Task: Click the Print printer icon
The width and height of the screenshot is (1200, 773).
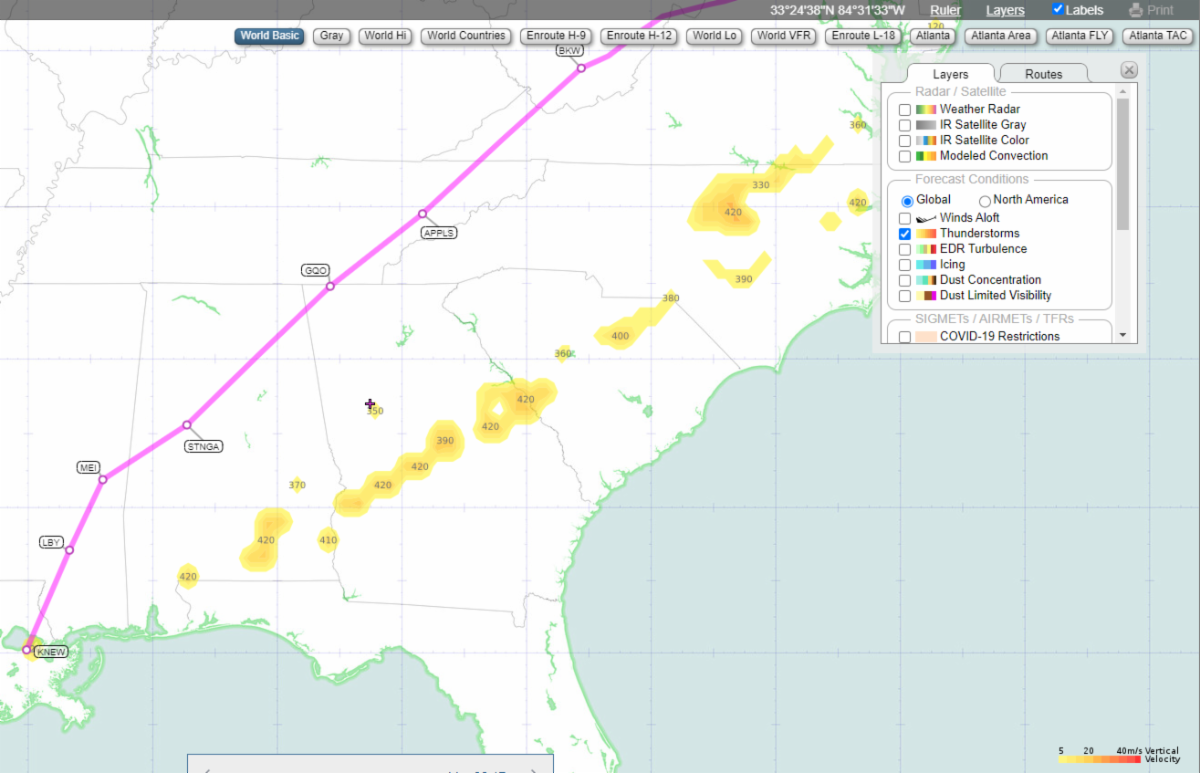Action: [1135, 10]
